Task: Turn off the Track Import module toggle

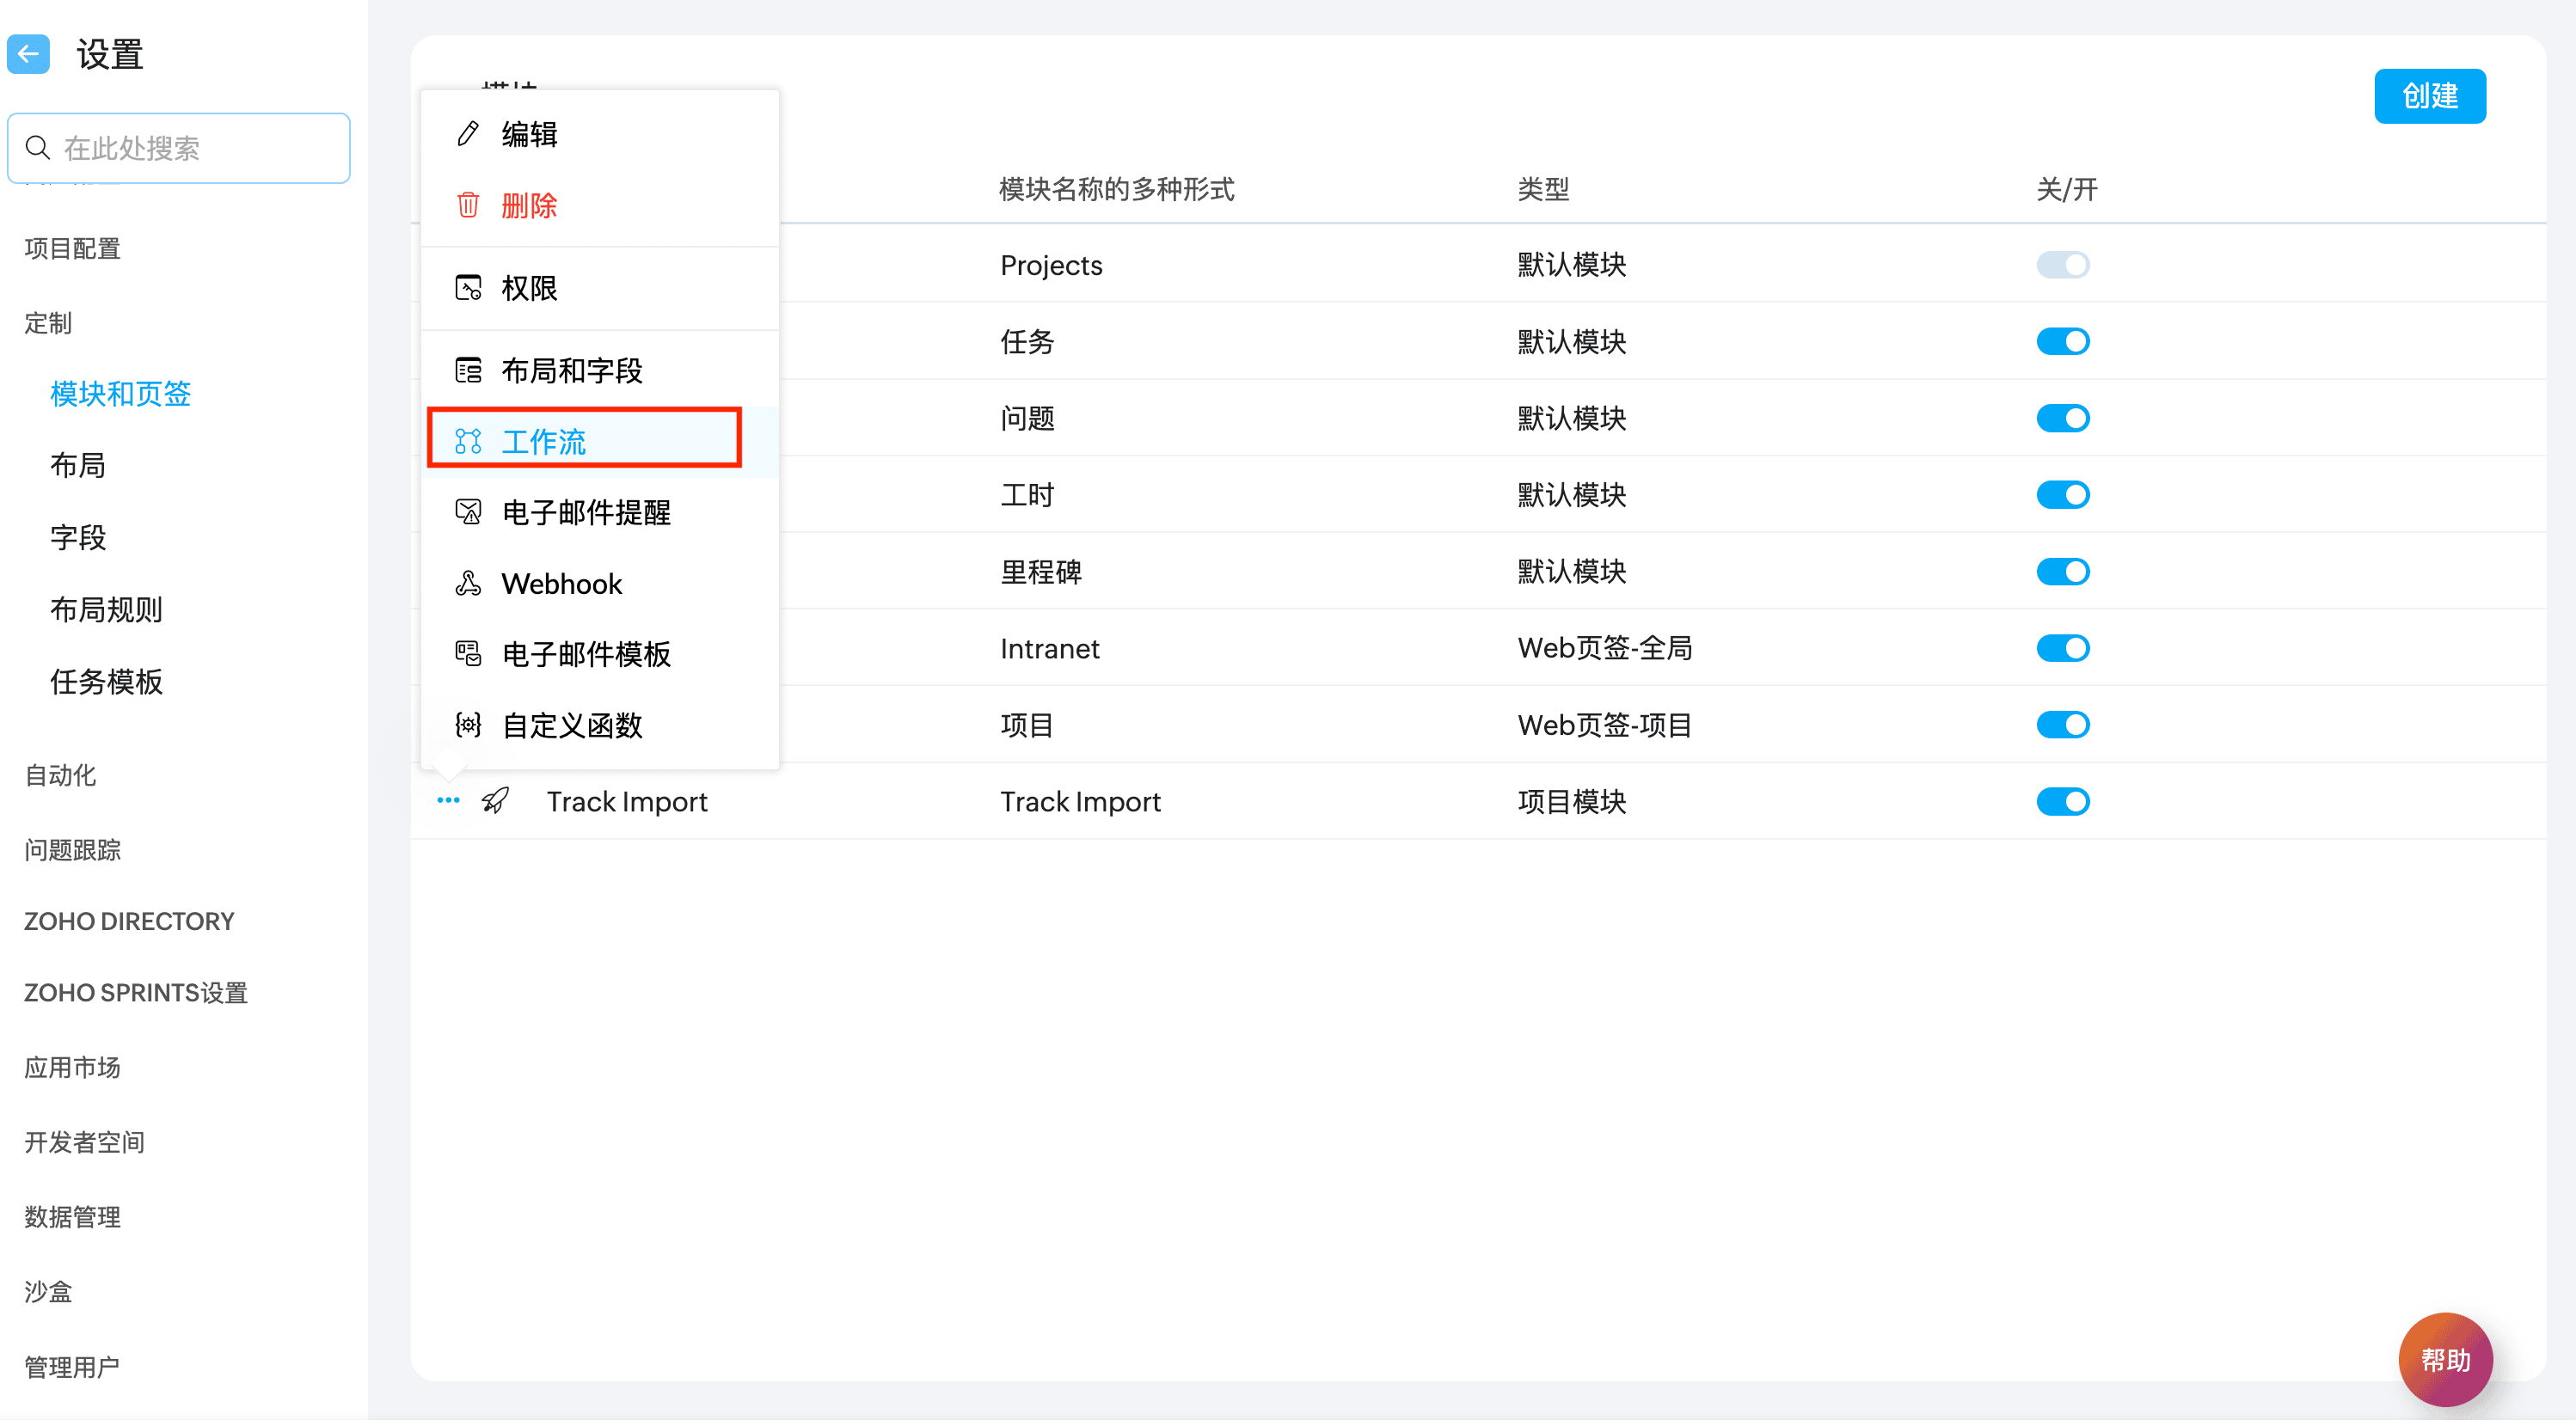Action: (2062, 802)
